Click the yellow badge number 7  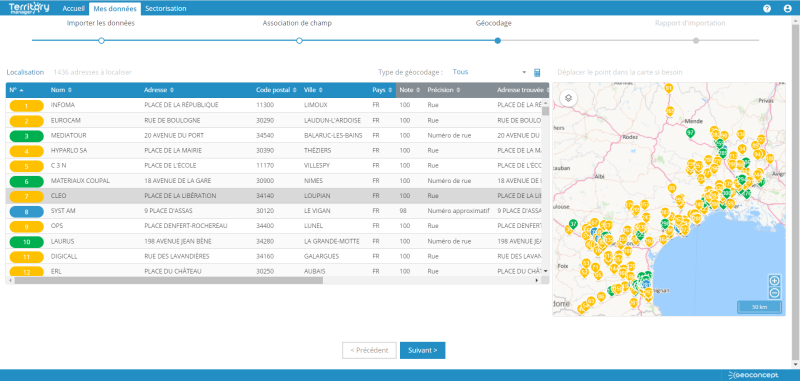click(x=27, y=196)
